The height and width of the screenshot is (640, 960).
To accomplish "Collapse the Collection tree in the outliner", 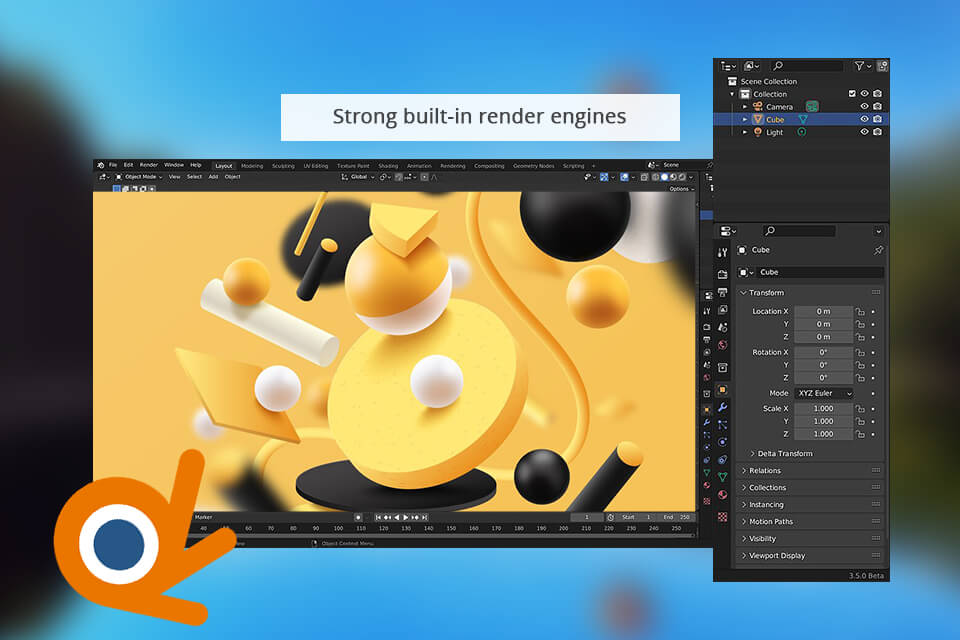I will pyautogui.click(x=732, y=94).
